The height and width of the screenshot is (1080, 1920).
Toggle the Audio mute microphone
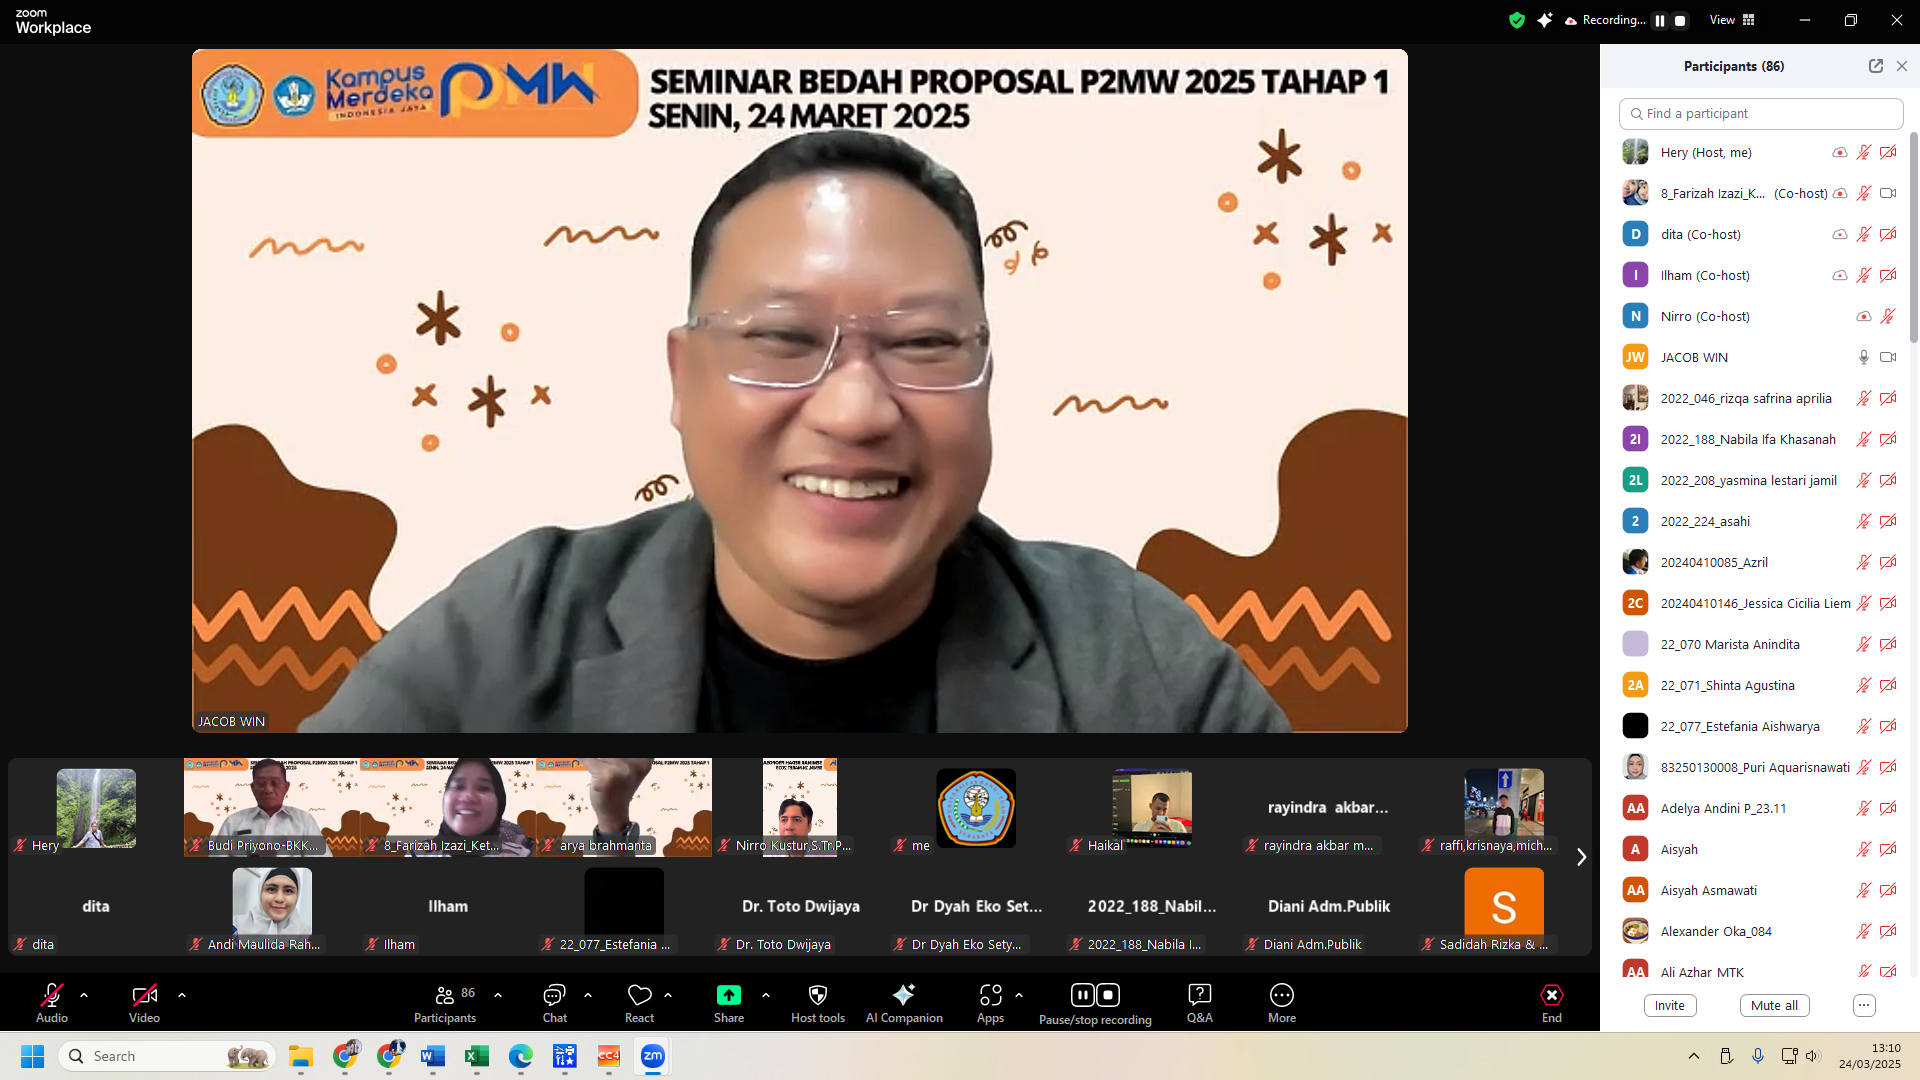51,995
